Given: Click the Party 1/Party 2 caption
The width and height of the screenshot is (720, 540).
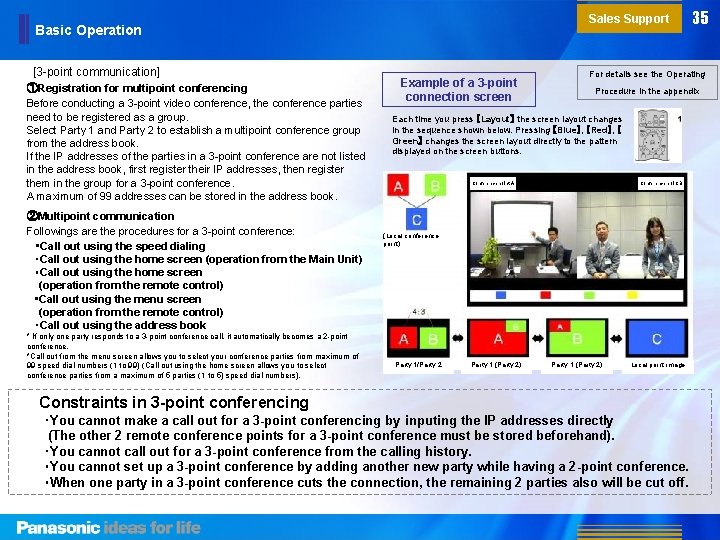Looking at the screenshot, I should (x=418, y=365).
